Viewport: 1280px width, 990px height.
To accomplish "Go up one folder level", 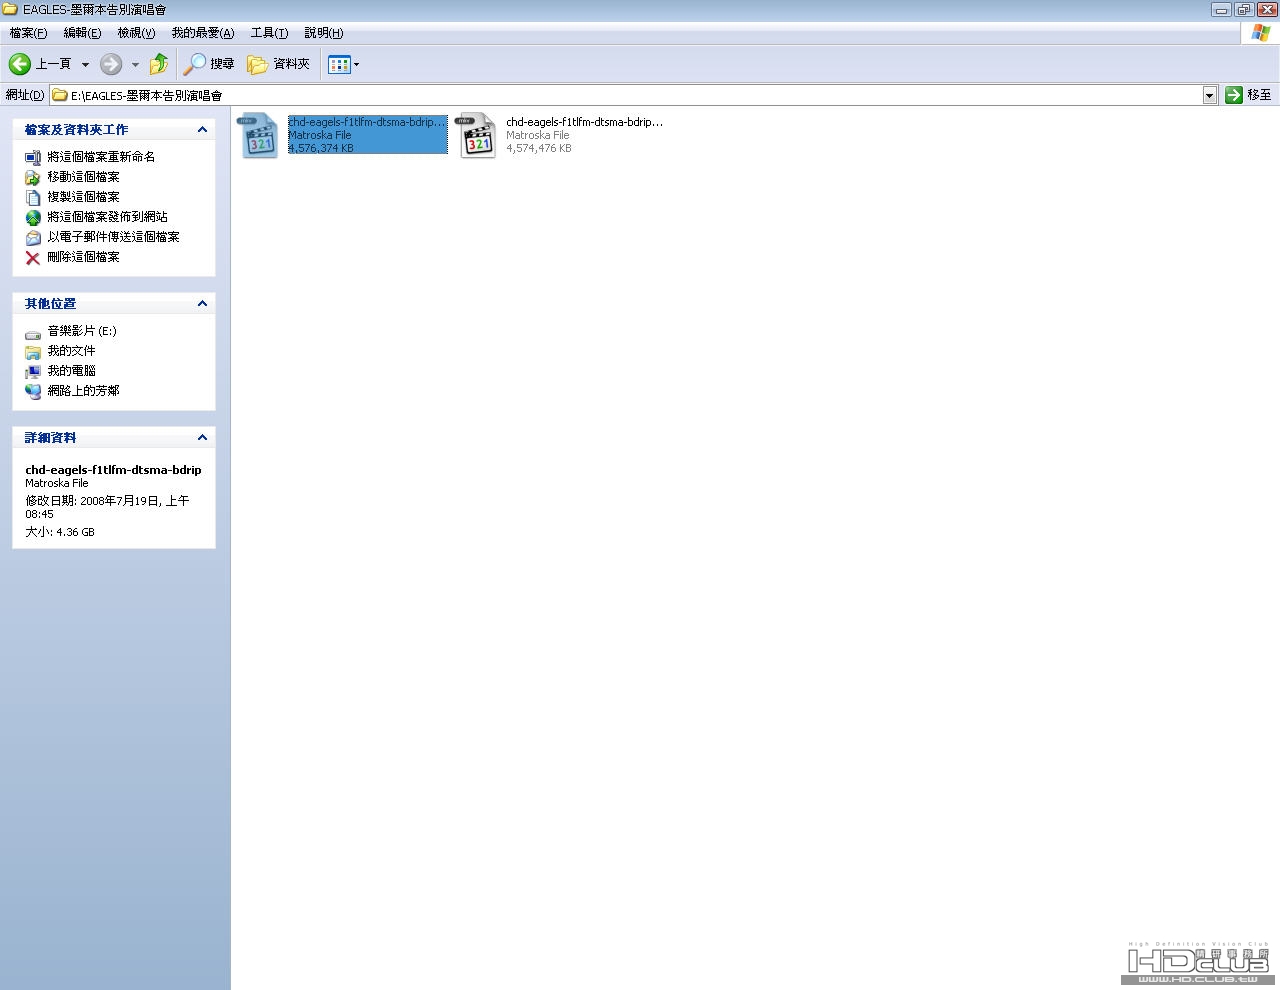I will (159, 64).
